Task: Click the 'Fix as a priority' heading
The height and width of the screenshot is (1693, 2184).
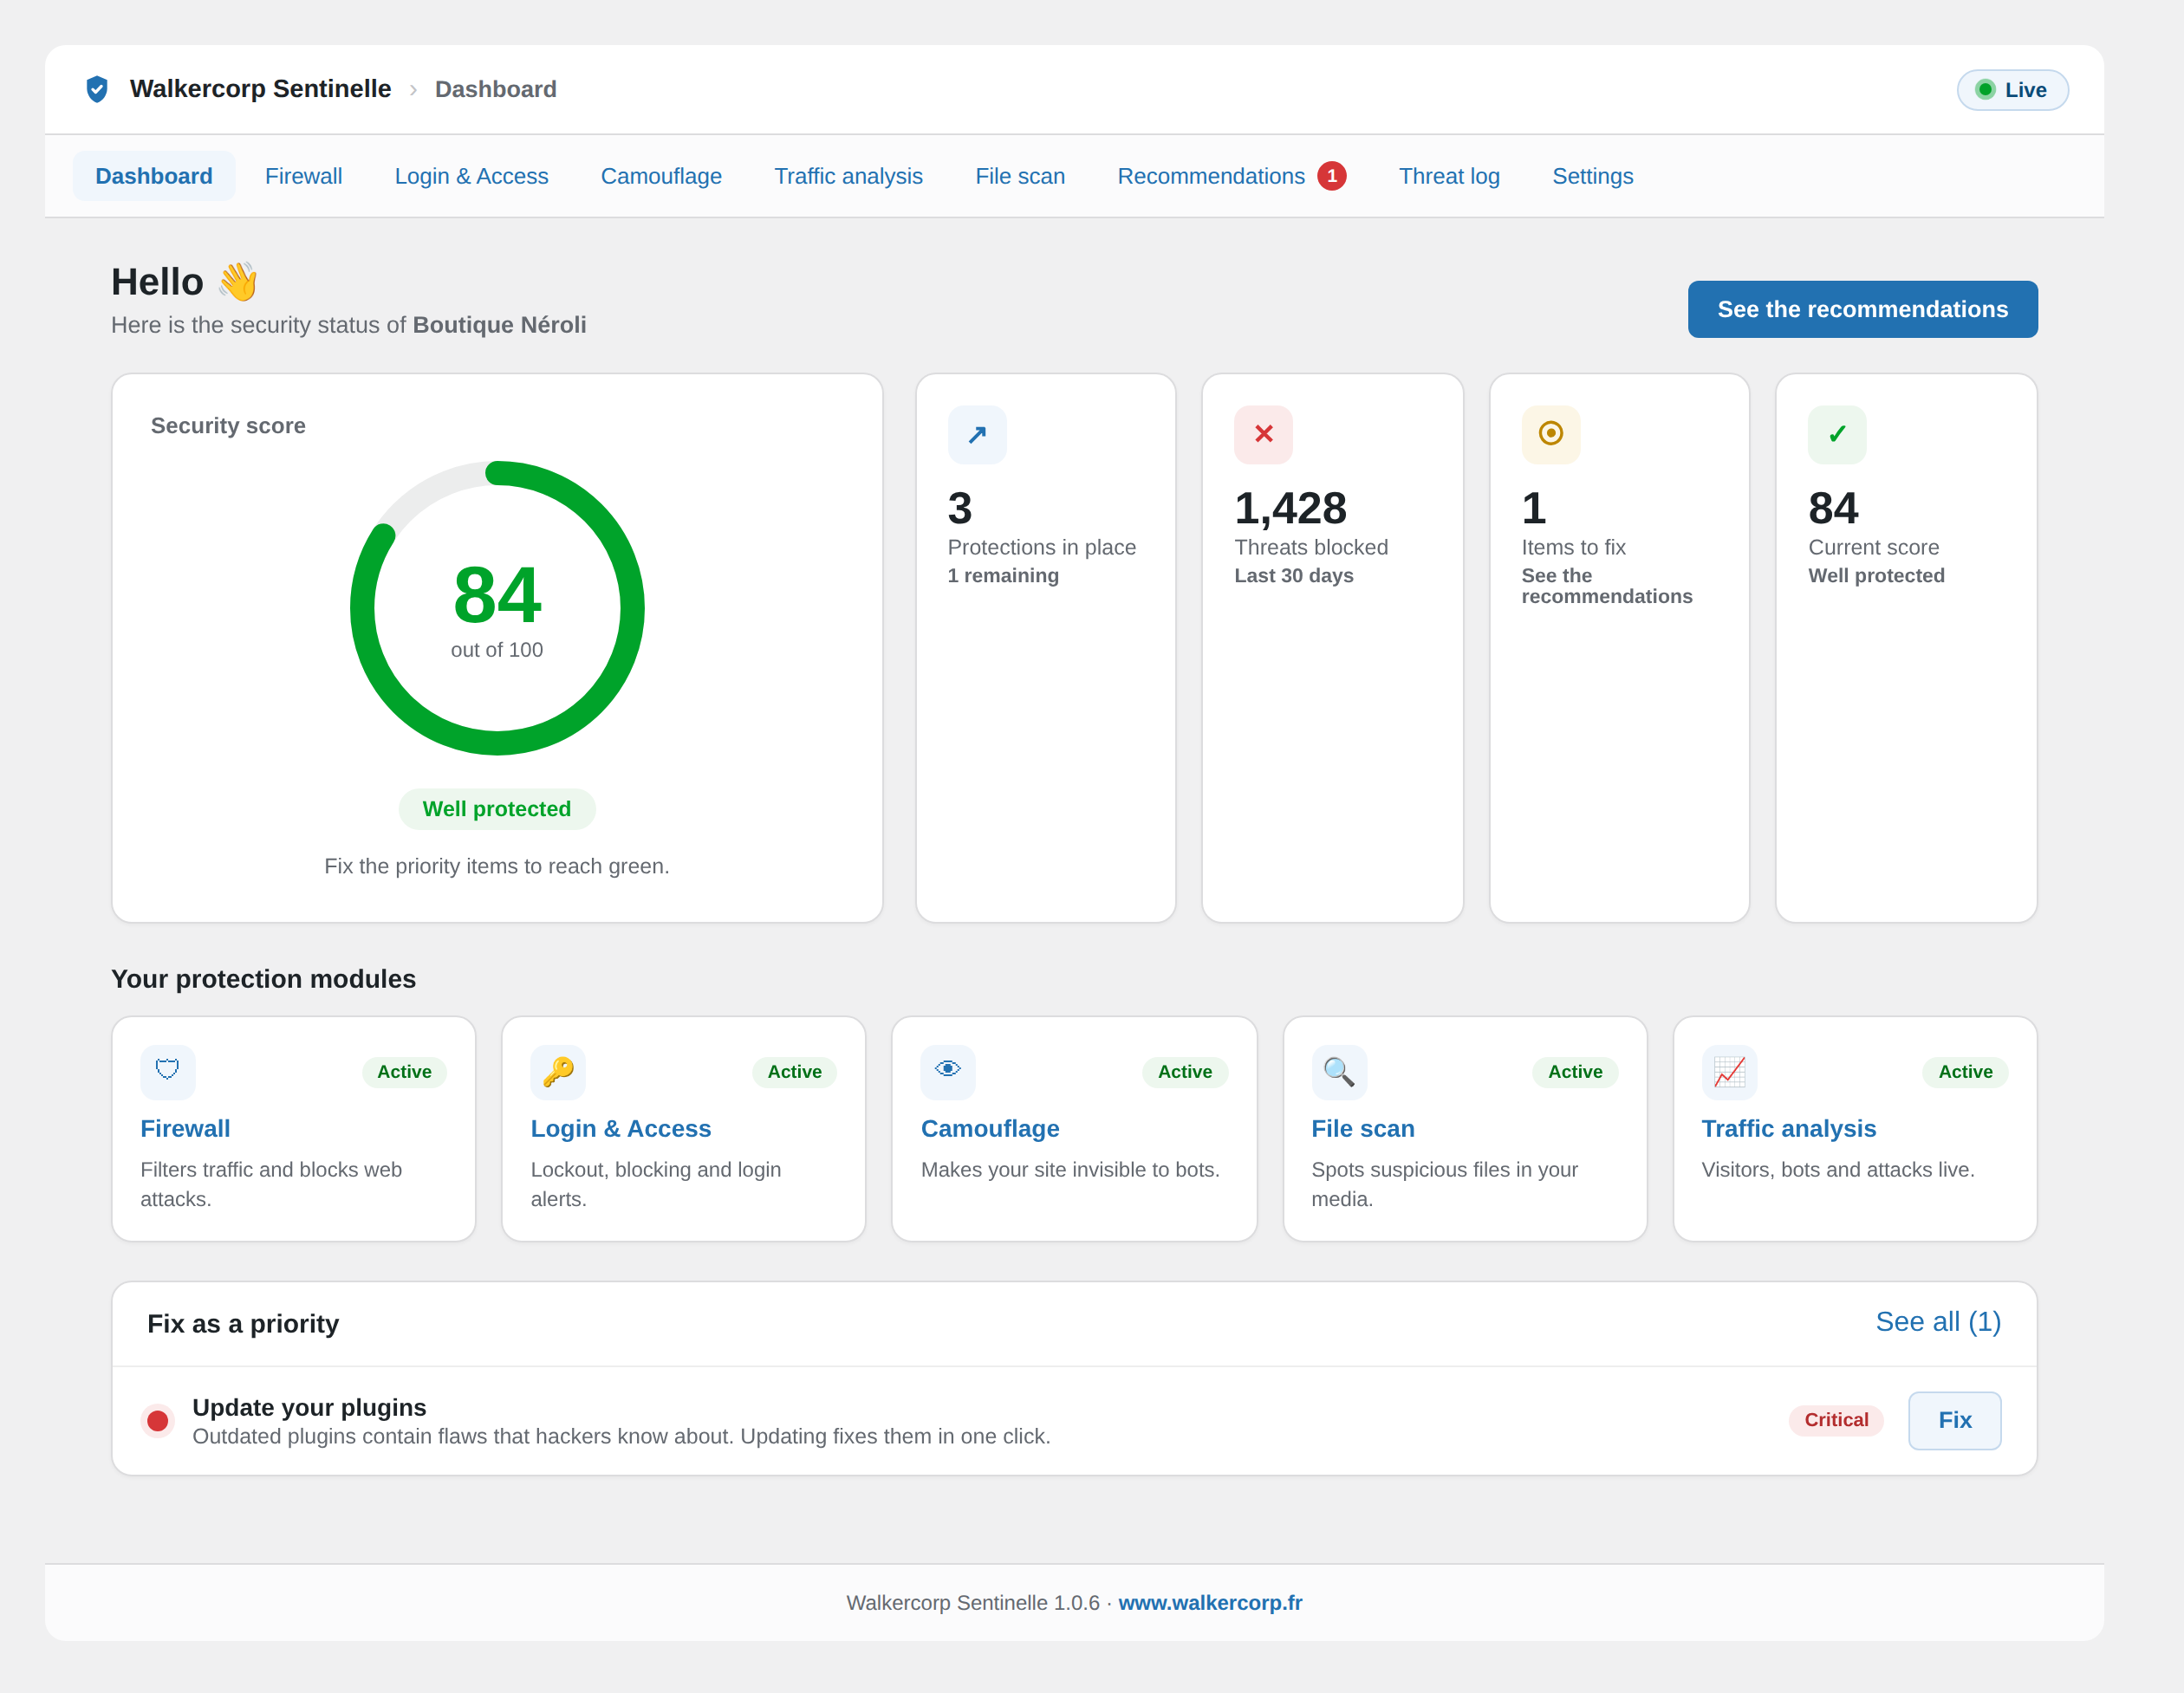Action: pos(243,1323)
